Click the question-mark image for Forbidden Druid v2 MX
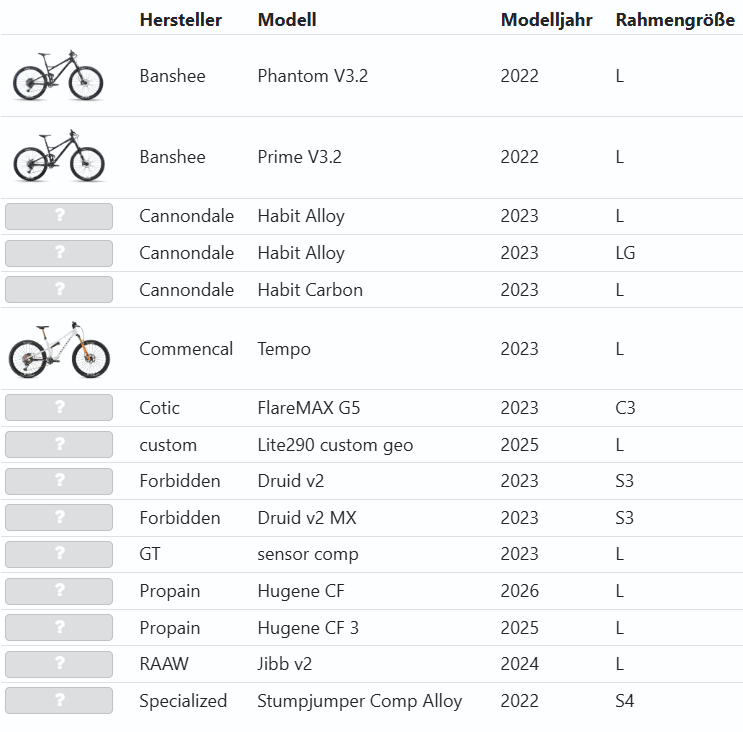Image resolution: width=743 pixels, height=732 pixels. coord(59,518)
